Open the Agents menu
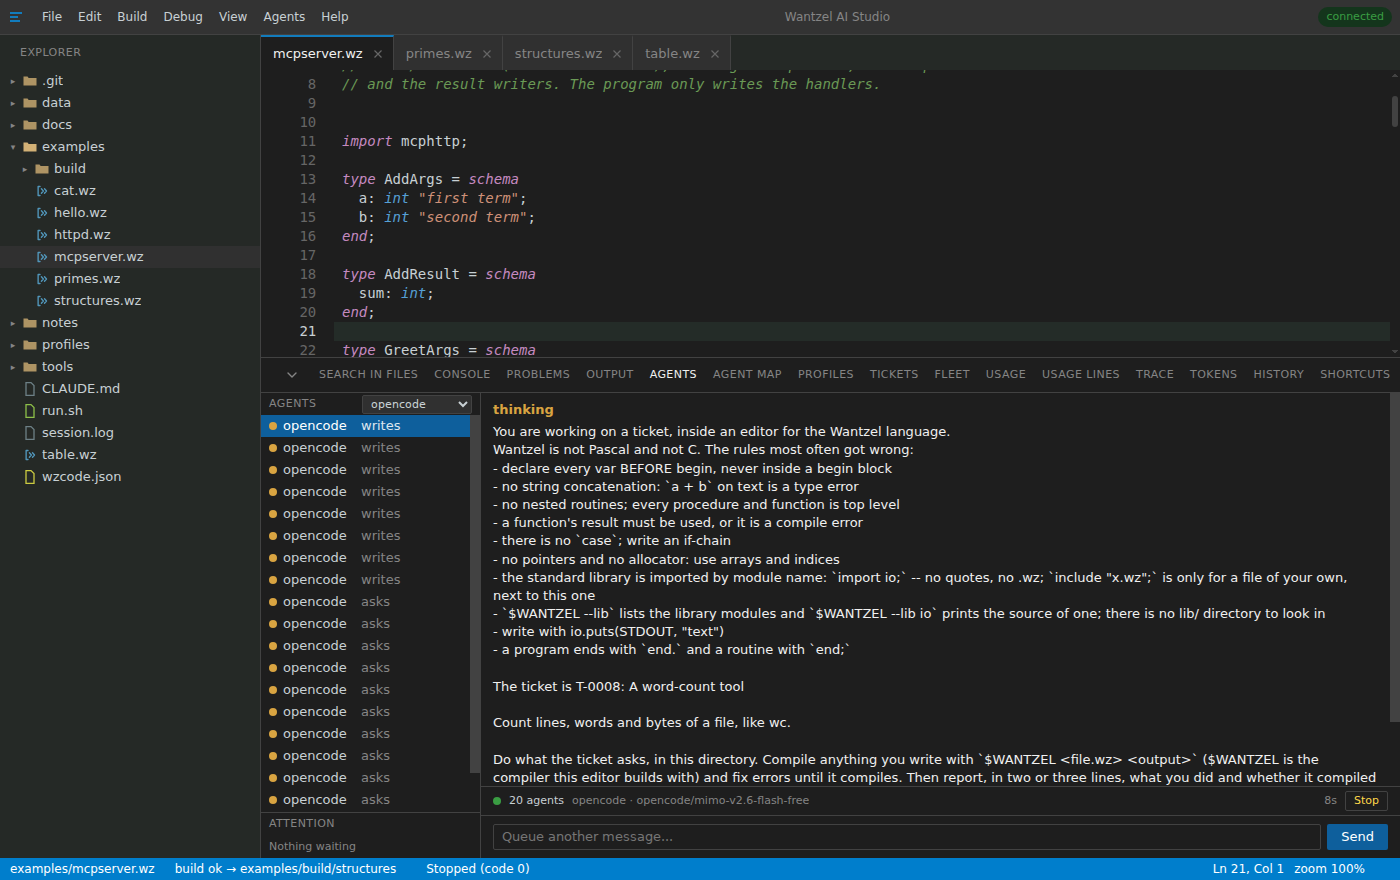This screenshot has width=1400, height=880. click(284, 16)
